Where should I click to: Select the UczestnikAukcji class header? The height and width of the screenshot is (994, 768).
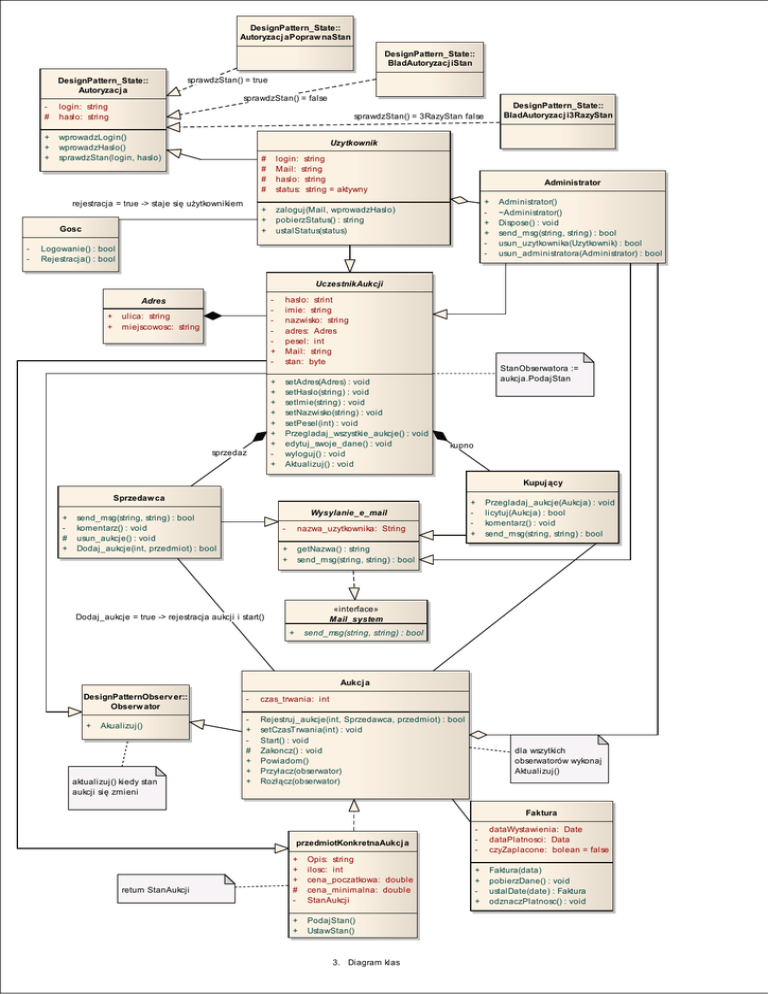(348, 284)
